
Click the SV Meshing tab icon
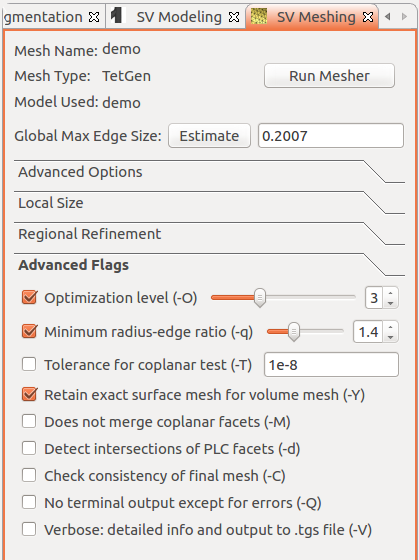click(259, 16)
